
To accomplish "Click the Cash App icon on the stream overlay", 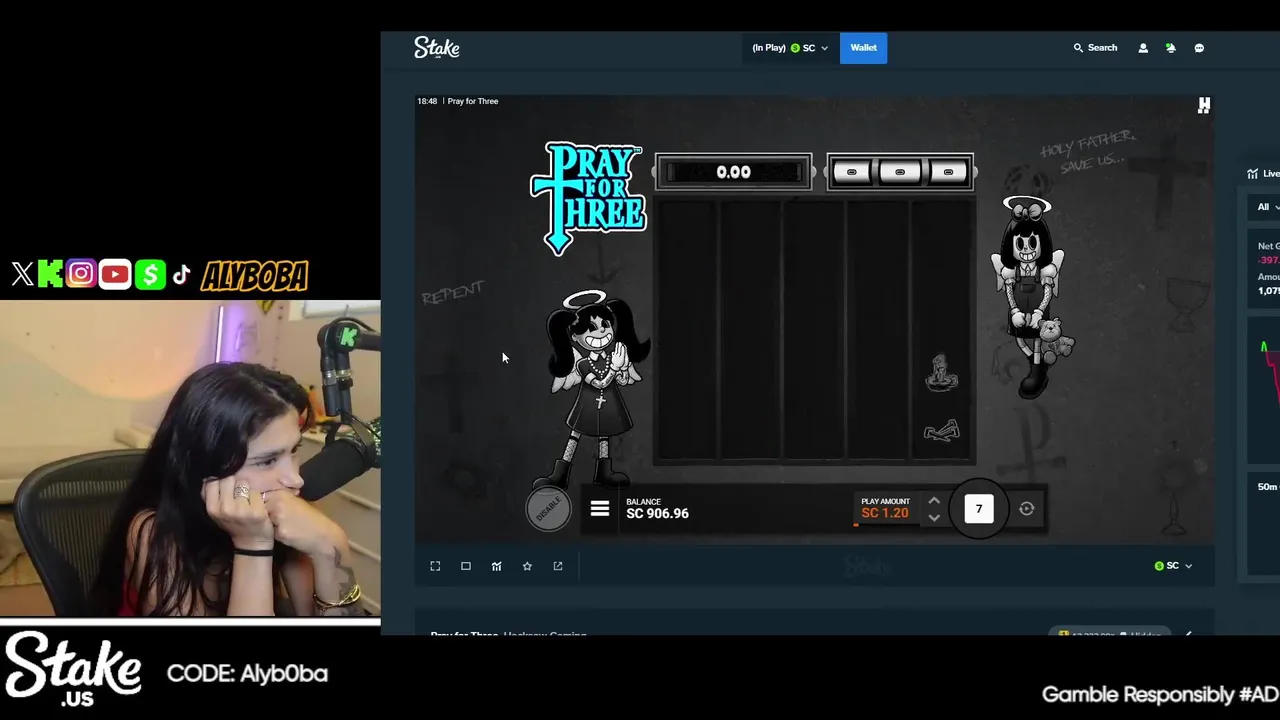I will (x=150, y=274).
